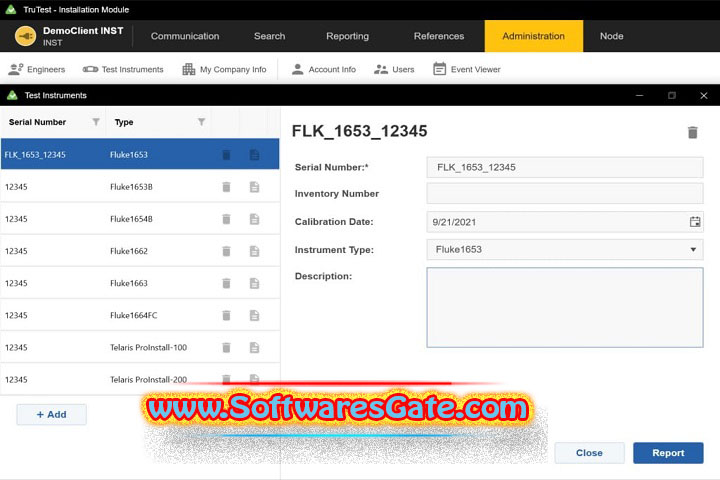Image resolution: width=720 pixels, height=480 pixels.
Task: Select the Administration tab
Action: 534,36
